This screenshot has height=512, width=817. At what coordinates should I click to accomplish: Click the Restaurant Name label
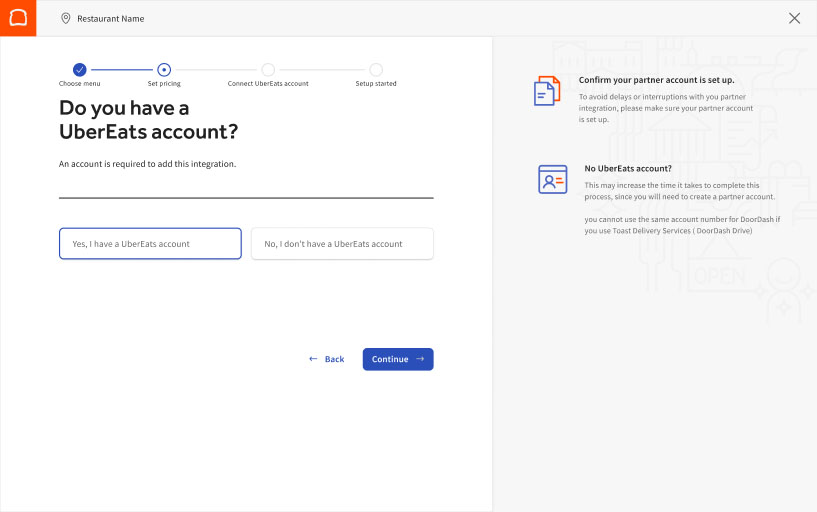[x=111, y=18]
